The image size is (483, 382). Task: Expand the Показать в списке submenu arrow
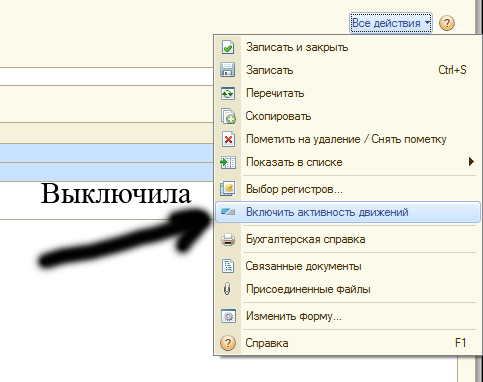471,162
